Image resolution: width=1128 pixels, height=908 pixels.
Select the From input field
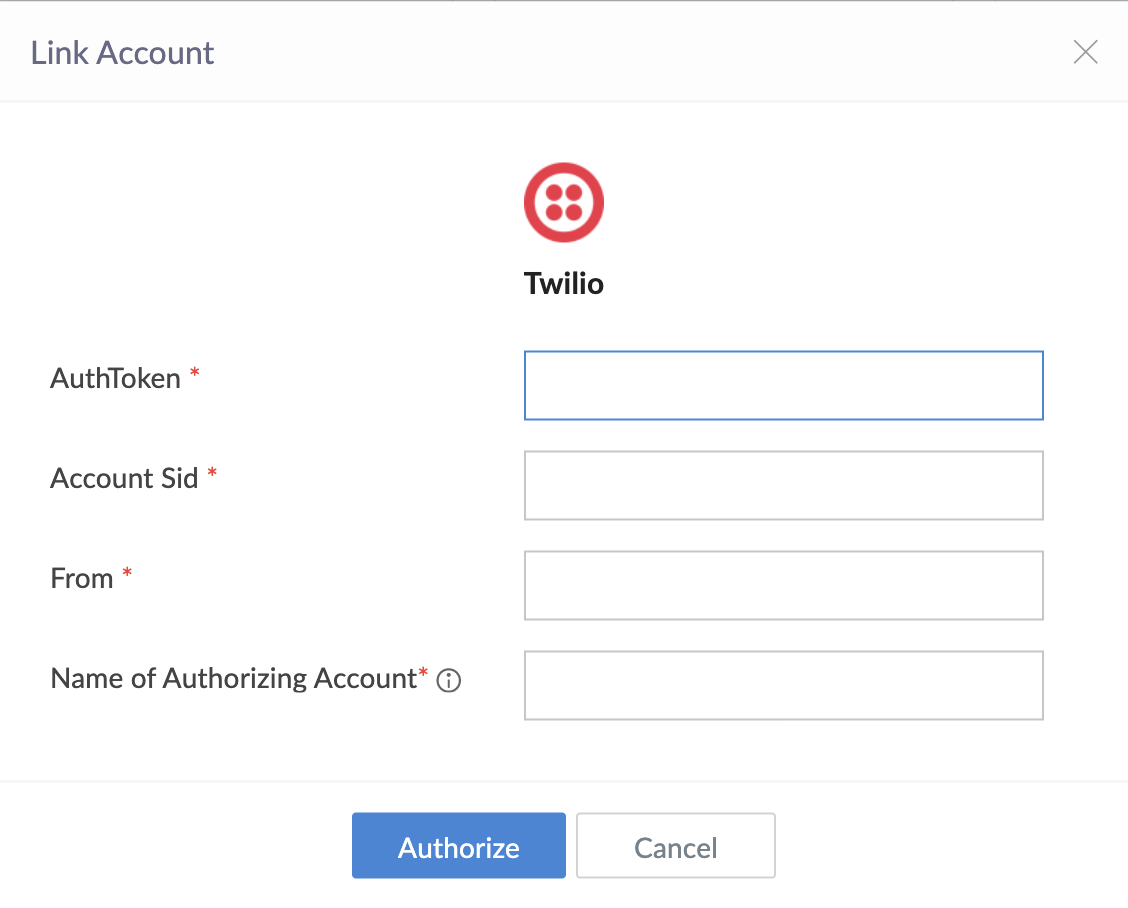(783, 585)
